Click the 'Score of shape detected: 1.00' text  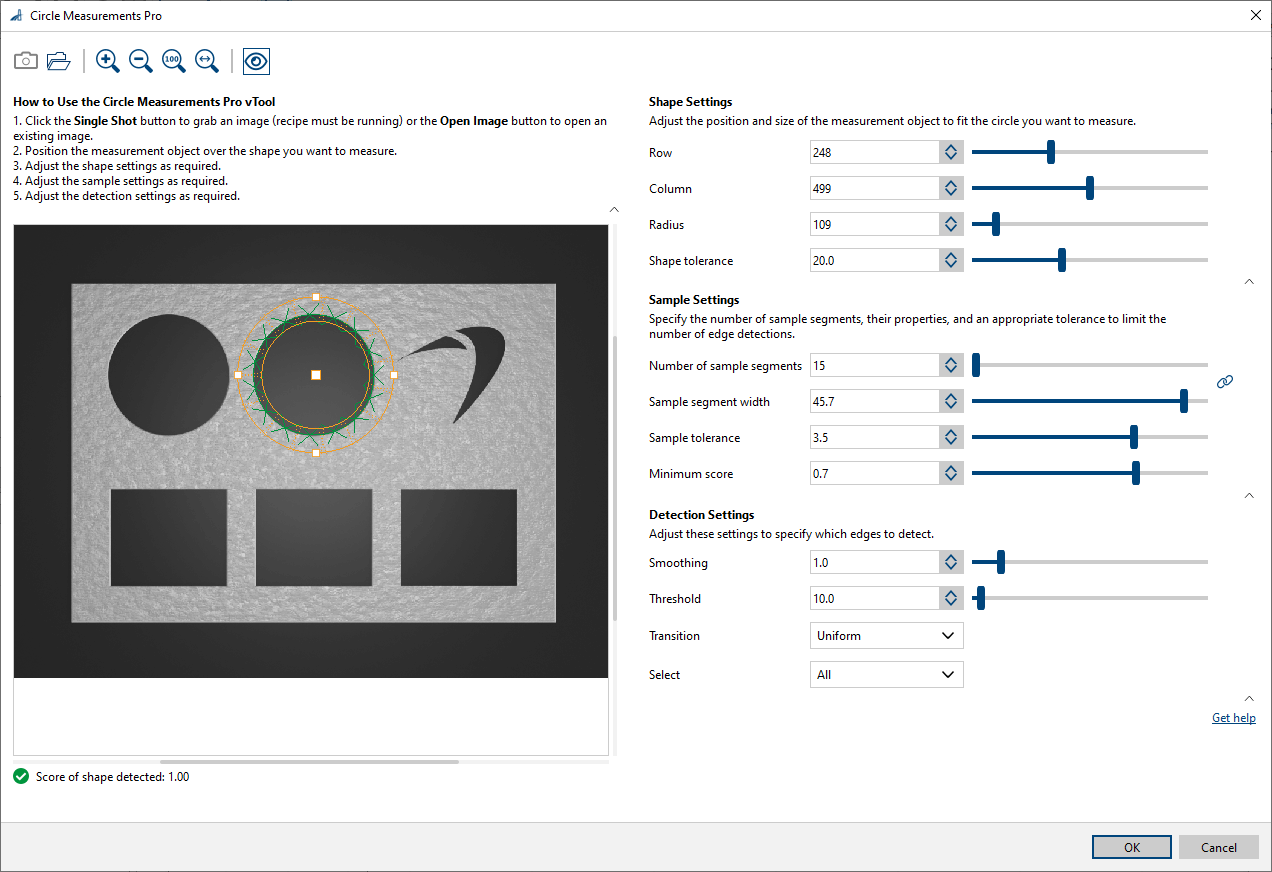point(112,777)
